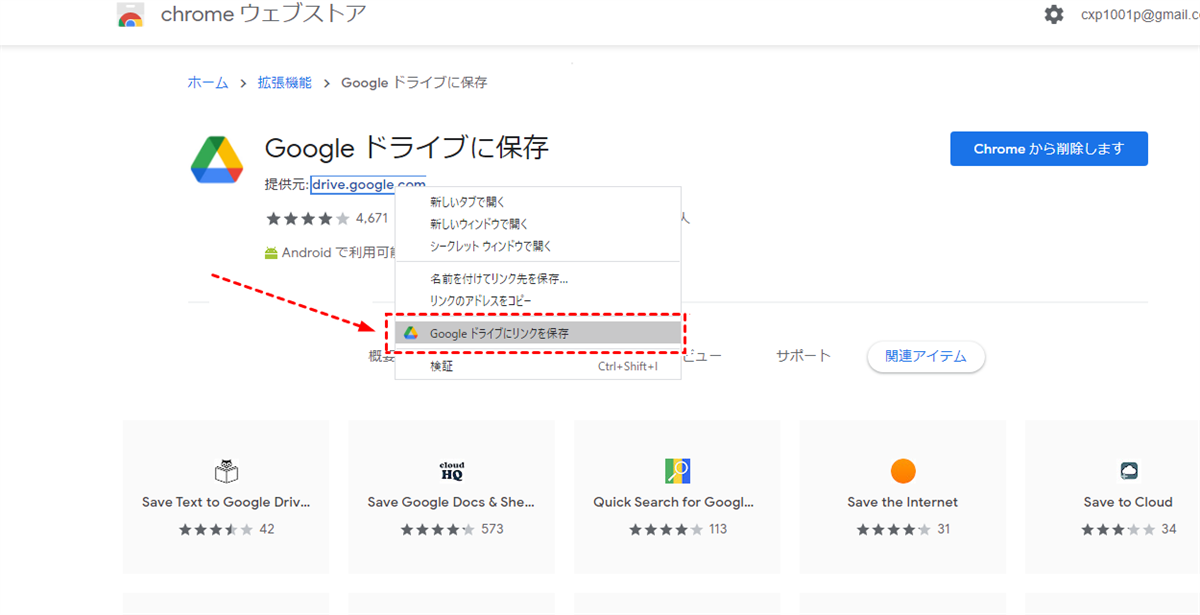Click the Drive icon in the context menu
Image resolution: width=1200 pixels, height=615 pixels.
tap(411, 333)
